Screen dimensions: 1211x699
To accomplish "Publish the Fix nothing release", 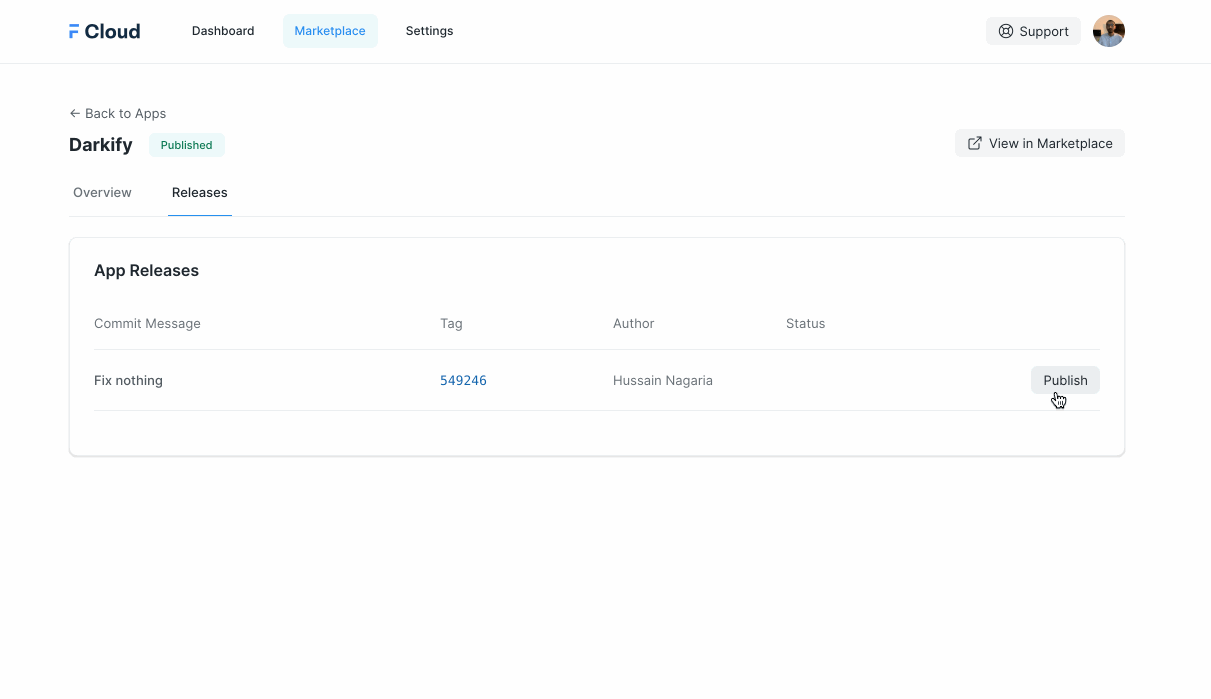I will click(x=1065, y=380).
